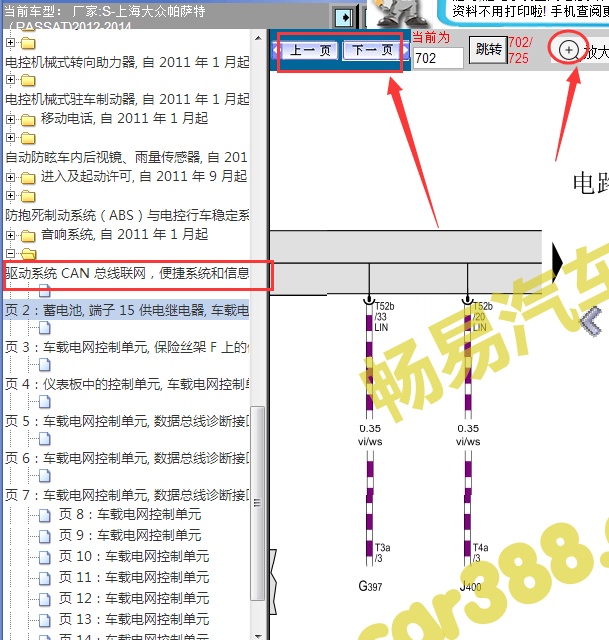The image size is (609, 640).
Task: Open 页 3：车载电网控制单元, 保险丝架 F
Action: pyautogui.click(x=127, y=347)
